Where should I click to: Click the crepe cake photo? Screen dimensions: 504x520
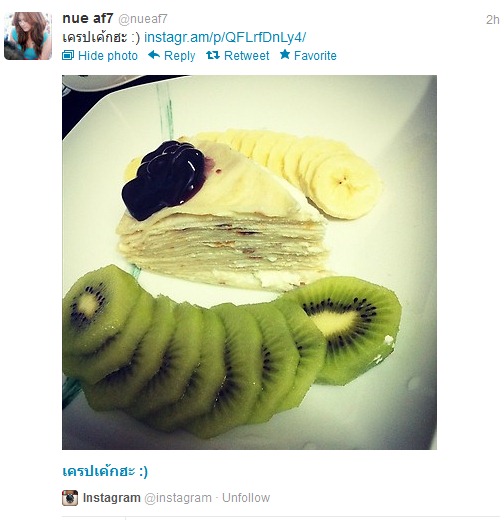(249, 262)
